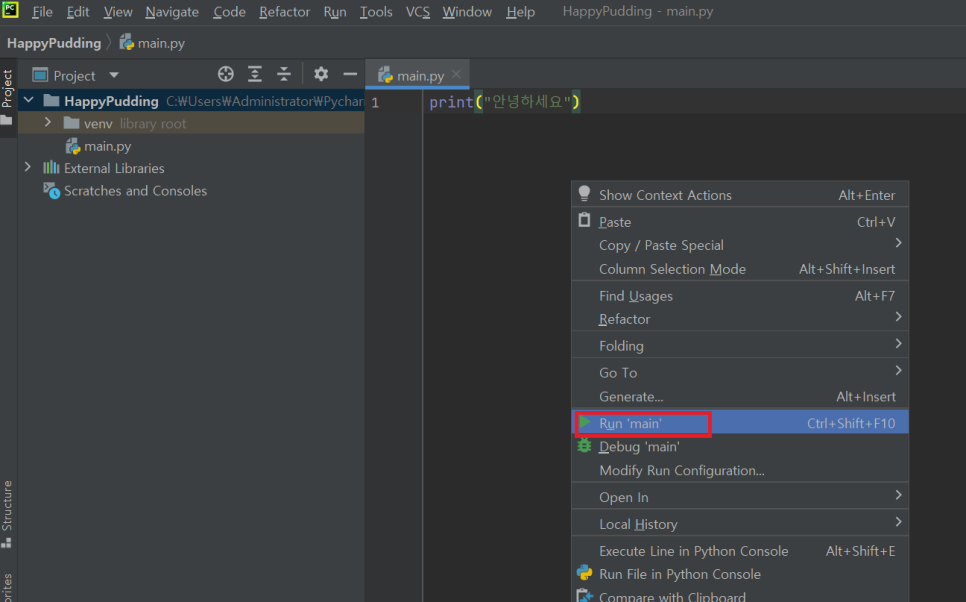Click the lightbulb icon of Show Context Actions

point(584,193)
